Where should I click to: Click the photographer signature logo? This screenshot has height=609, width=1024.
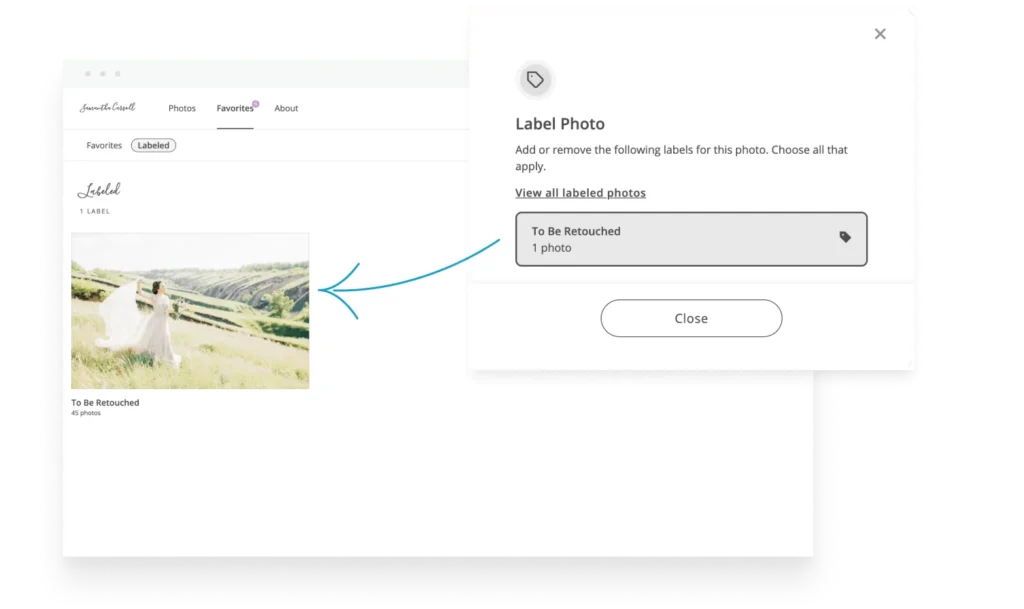107,108
